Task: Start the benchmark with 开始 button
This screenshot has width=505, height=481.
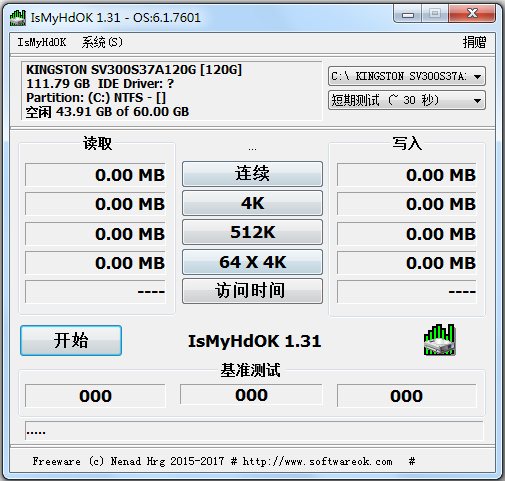Action: click(71, 340)
